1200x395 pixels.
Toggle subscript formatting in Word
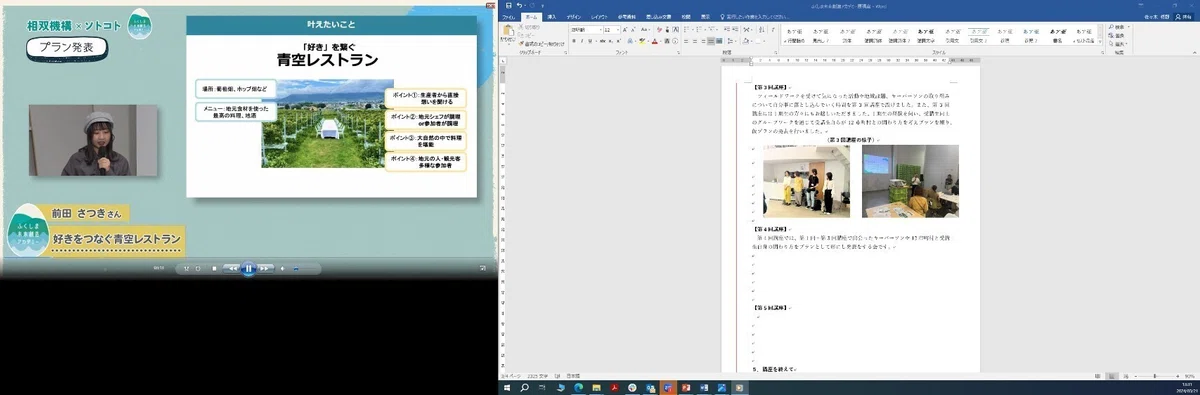[611, 41]
